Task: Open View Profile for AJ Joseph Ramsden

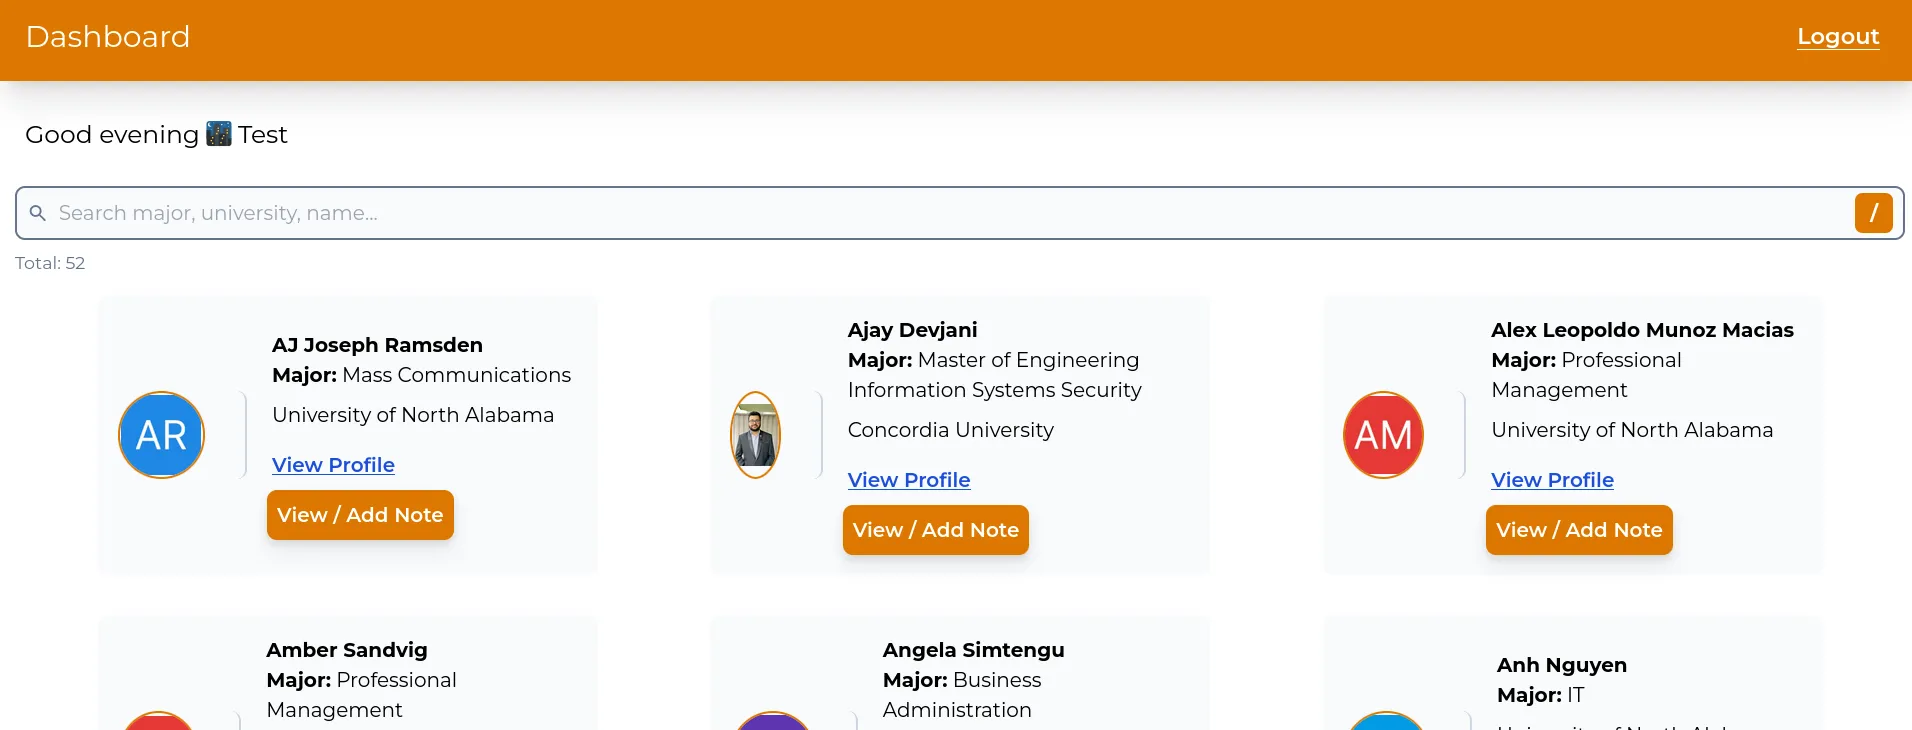Action: pyautogui.click(x=333, y=465)
